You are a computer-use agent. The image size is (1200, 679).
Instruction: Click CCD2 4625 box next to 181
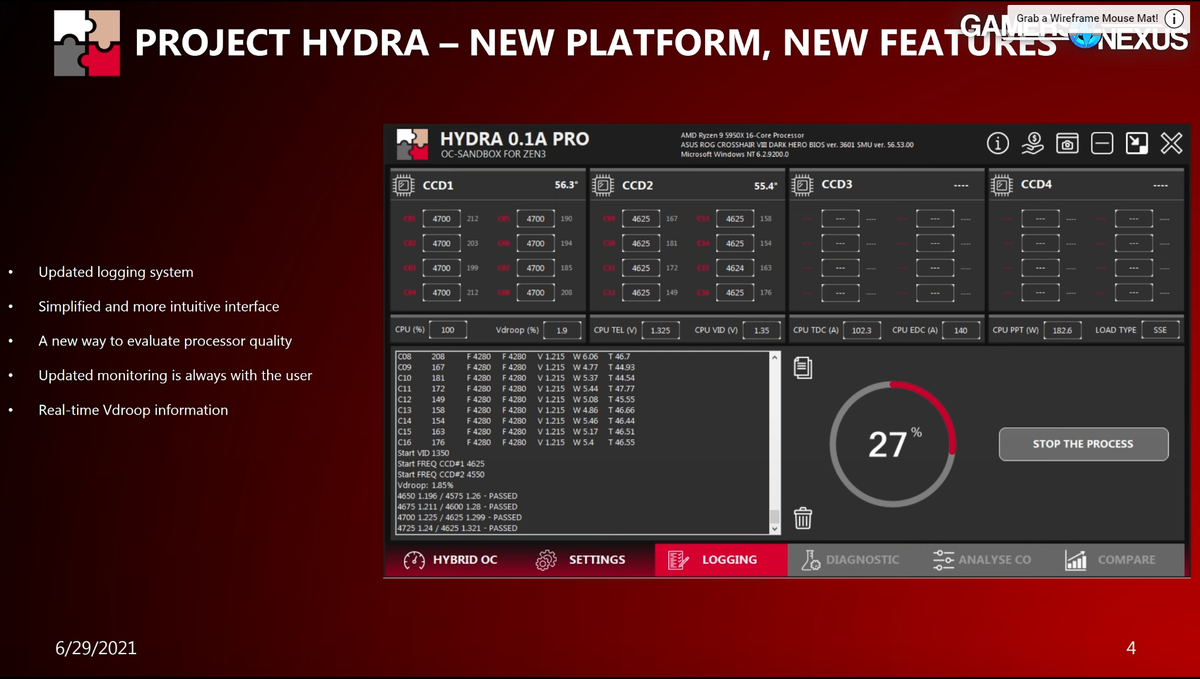pos(641,243)
